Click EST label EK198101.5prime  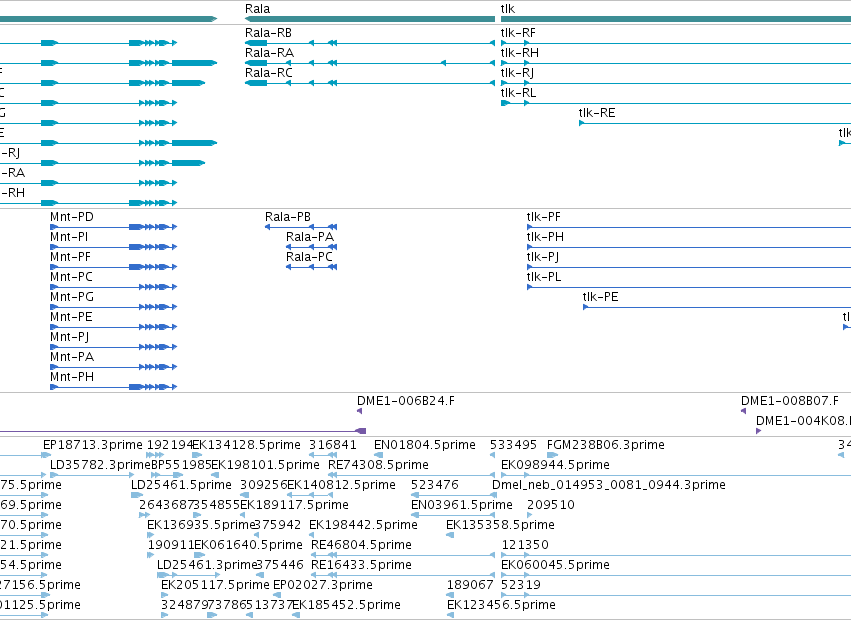(x=265, y=465)
